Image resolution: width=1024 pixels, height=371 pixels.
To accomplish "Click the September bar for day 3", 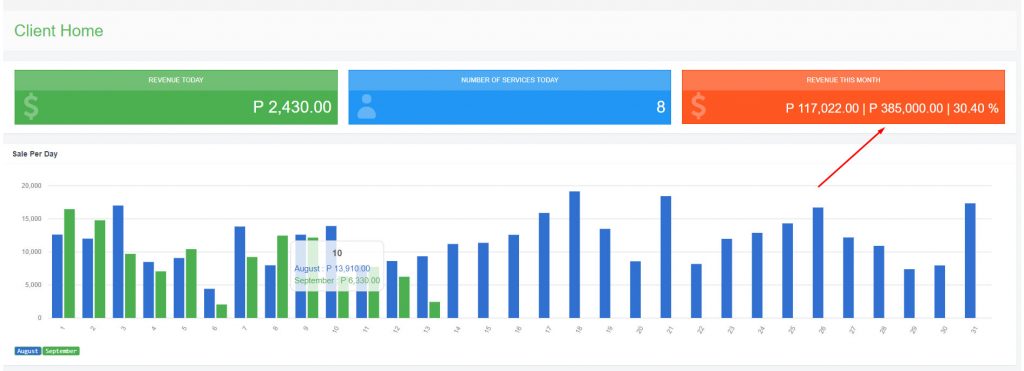I will point(130,286).
